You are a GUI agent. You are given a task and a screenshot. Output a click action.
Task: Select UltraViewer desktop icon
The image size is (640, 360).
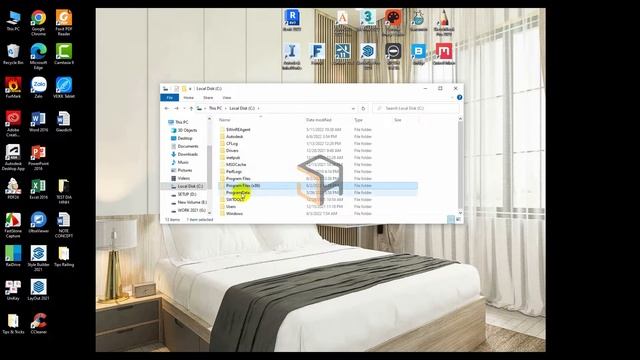pos(38,222)
